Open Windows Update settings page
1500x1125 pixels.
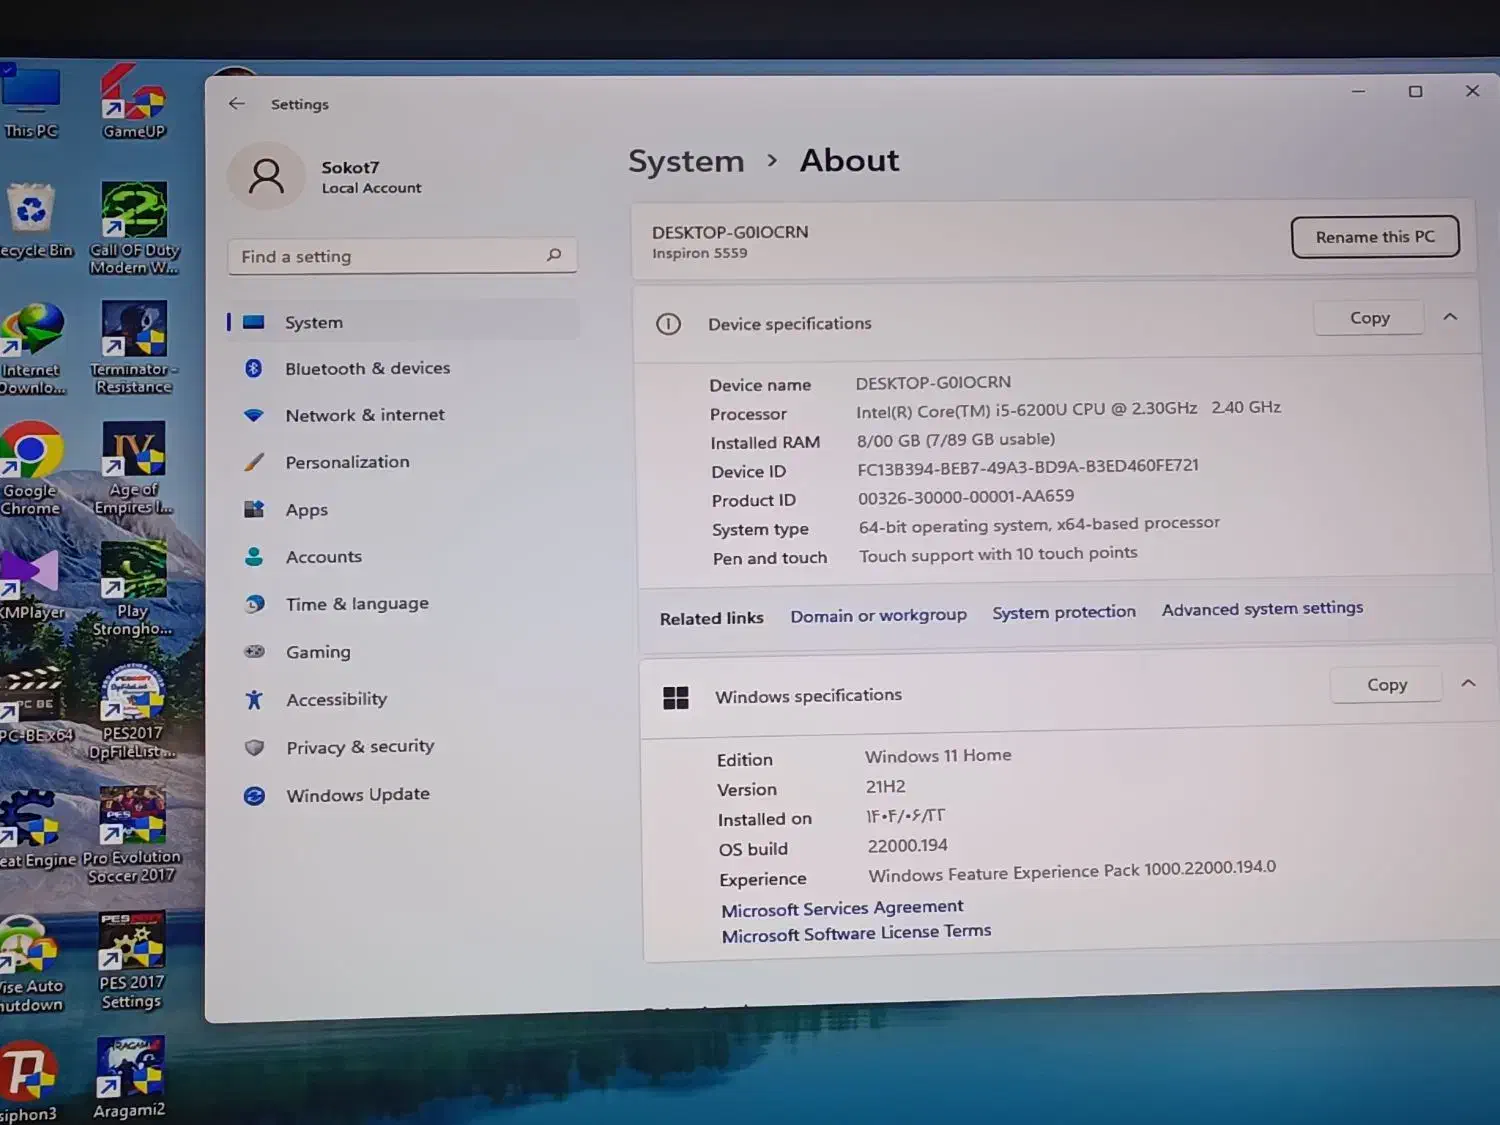coord(357,795)
